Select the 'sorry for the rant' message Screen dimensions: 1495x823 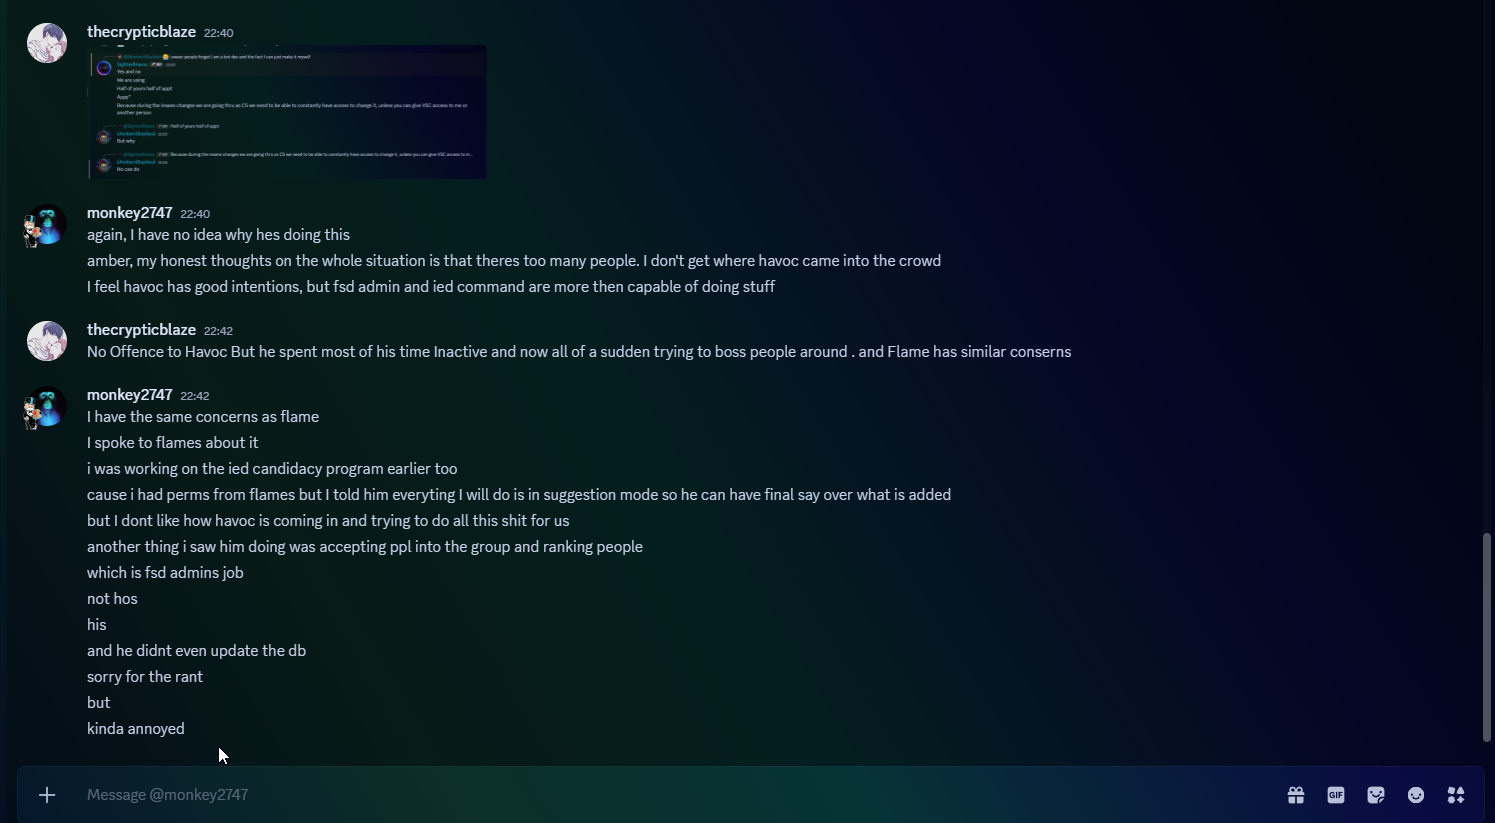click(x=145, y=677)
